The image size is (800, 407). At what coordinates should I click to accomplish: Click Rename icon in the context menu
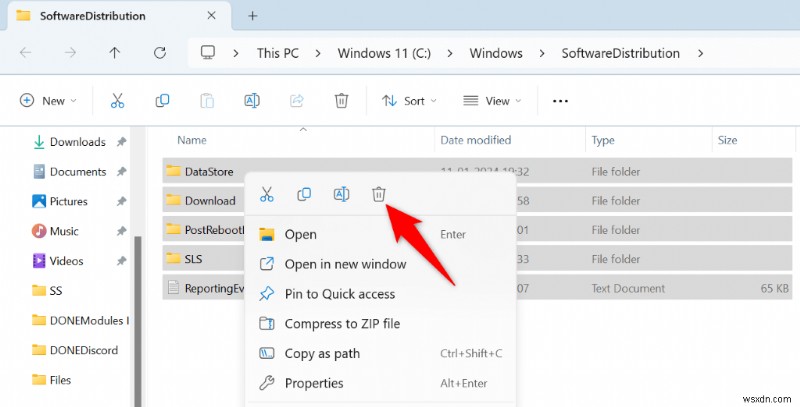pos(341,194)
